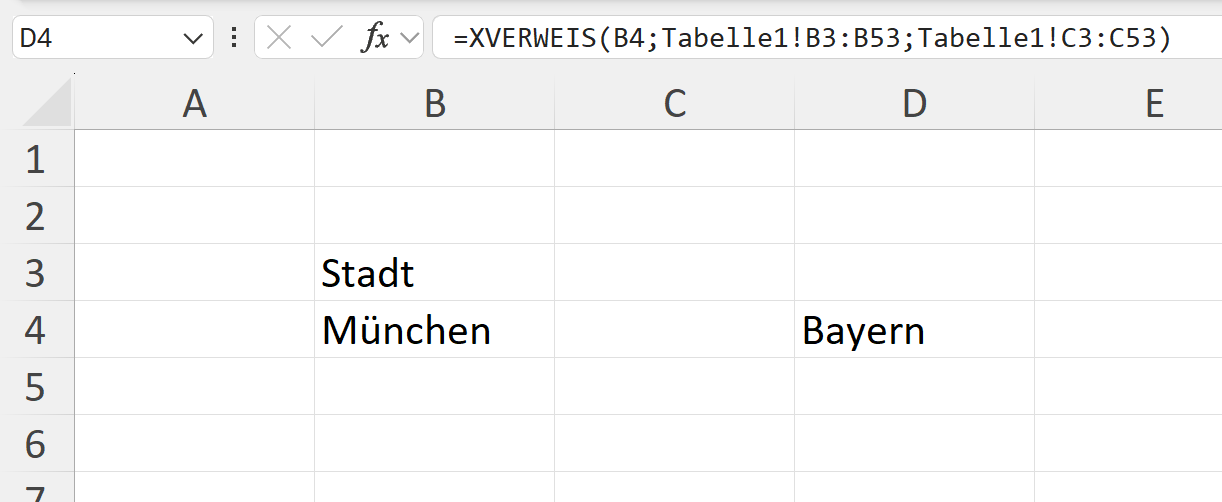Select column A header

click(195, 103)
